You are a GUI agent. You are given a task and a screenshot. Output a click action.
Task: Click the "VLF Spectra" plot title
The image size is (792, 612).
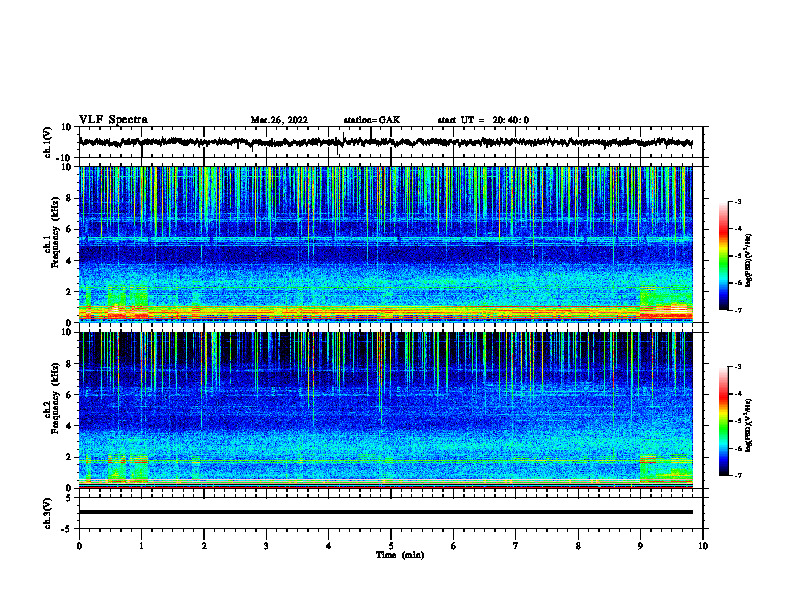click(x=113, y=120)
